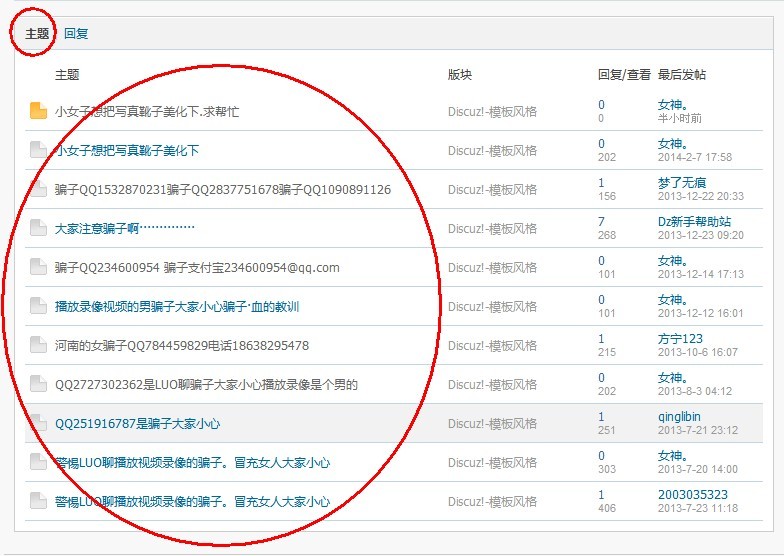784x556 pixels.
Task: Click timestamp 2013-7-21 23:12
Action: 698,430
